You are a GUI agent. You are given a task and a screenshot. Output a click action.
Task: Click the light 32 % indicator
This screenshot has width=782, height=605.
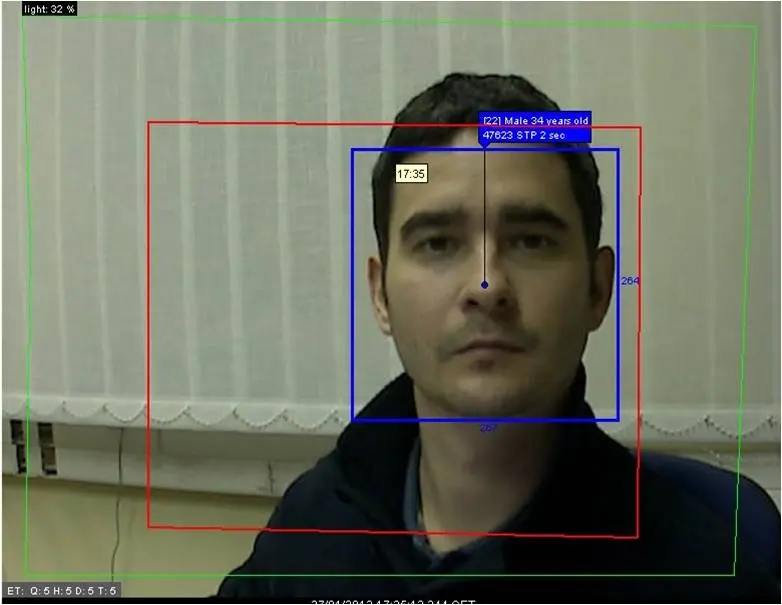pyautogui.click(x=49, y=9)
